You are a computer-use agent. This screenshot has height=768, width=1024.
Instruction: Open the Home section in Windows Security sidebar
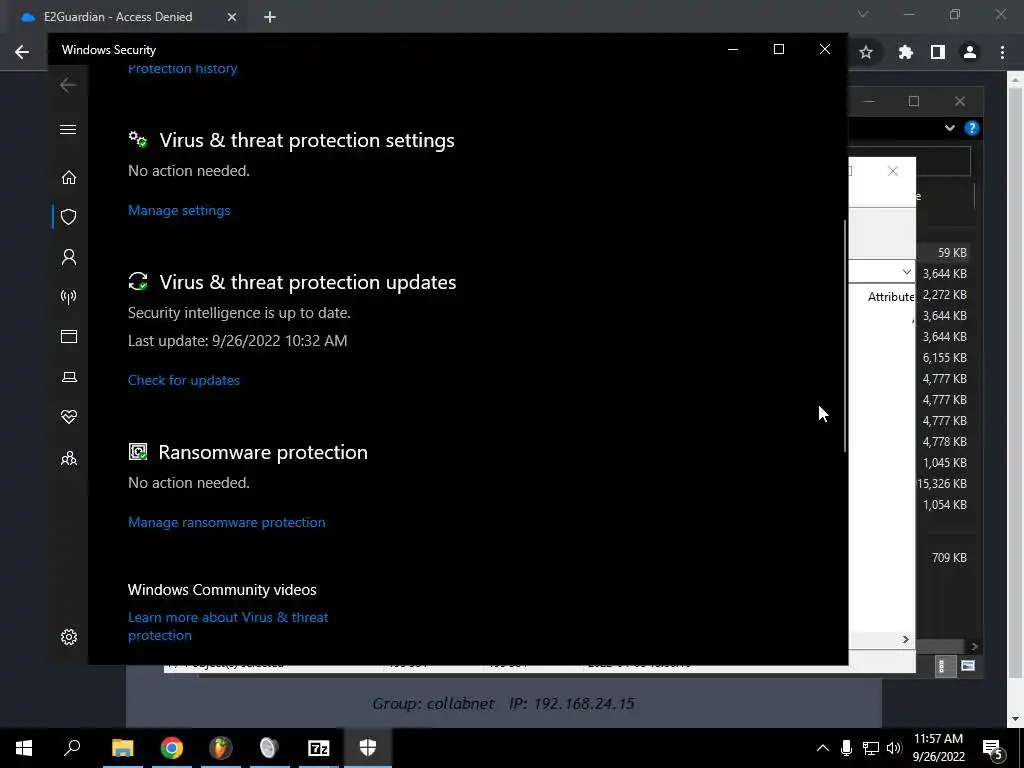point(69,178)
